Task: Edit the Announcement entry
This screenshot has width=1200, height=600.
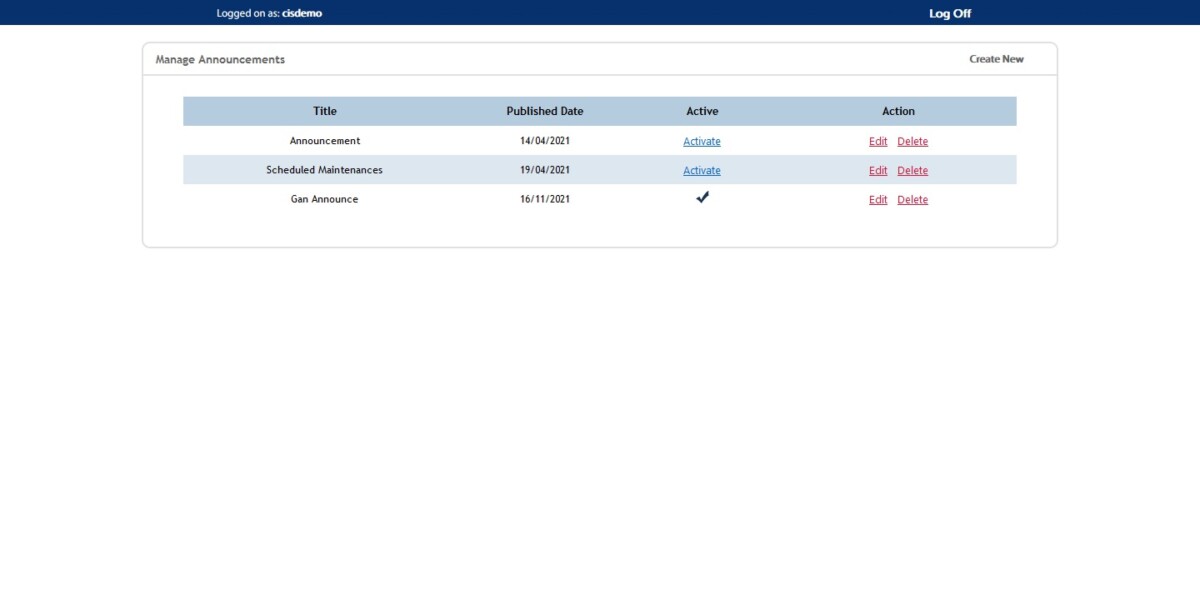Action: pyautogui.click(x=878, y=141)
